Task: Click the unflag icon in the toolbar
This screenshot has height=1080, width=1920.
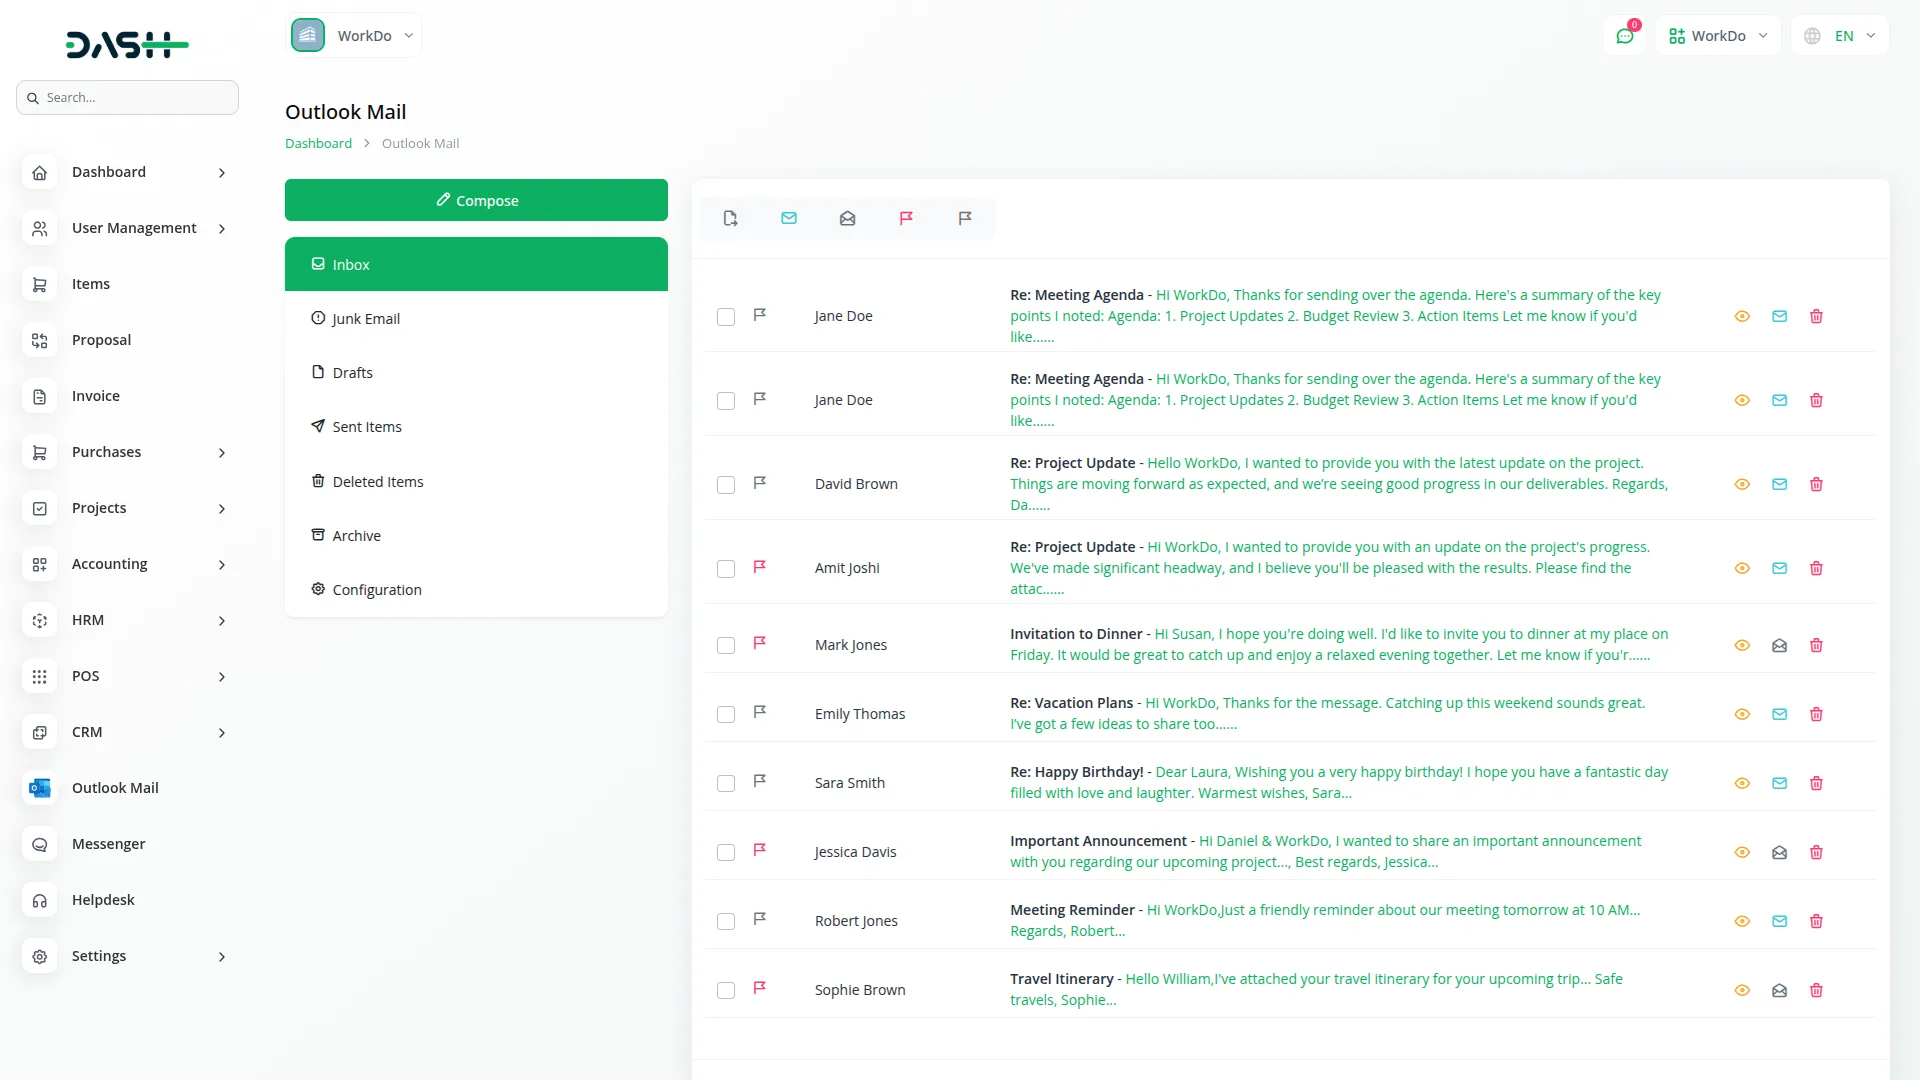Action: (965, 218)
